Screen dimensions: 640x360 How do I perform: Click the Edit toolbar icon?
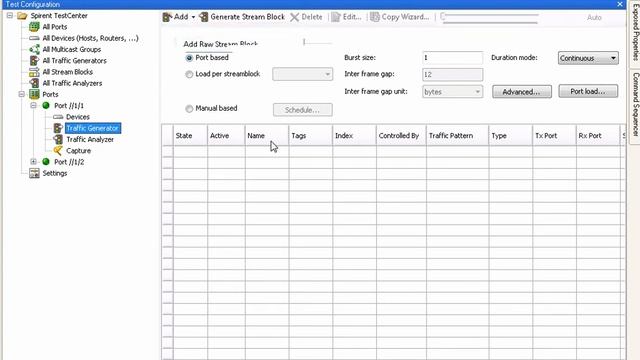pyautogui.click(x=336, y=17)
